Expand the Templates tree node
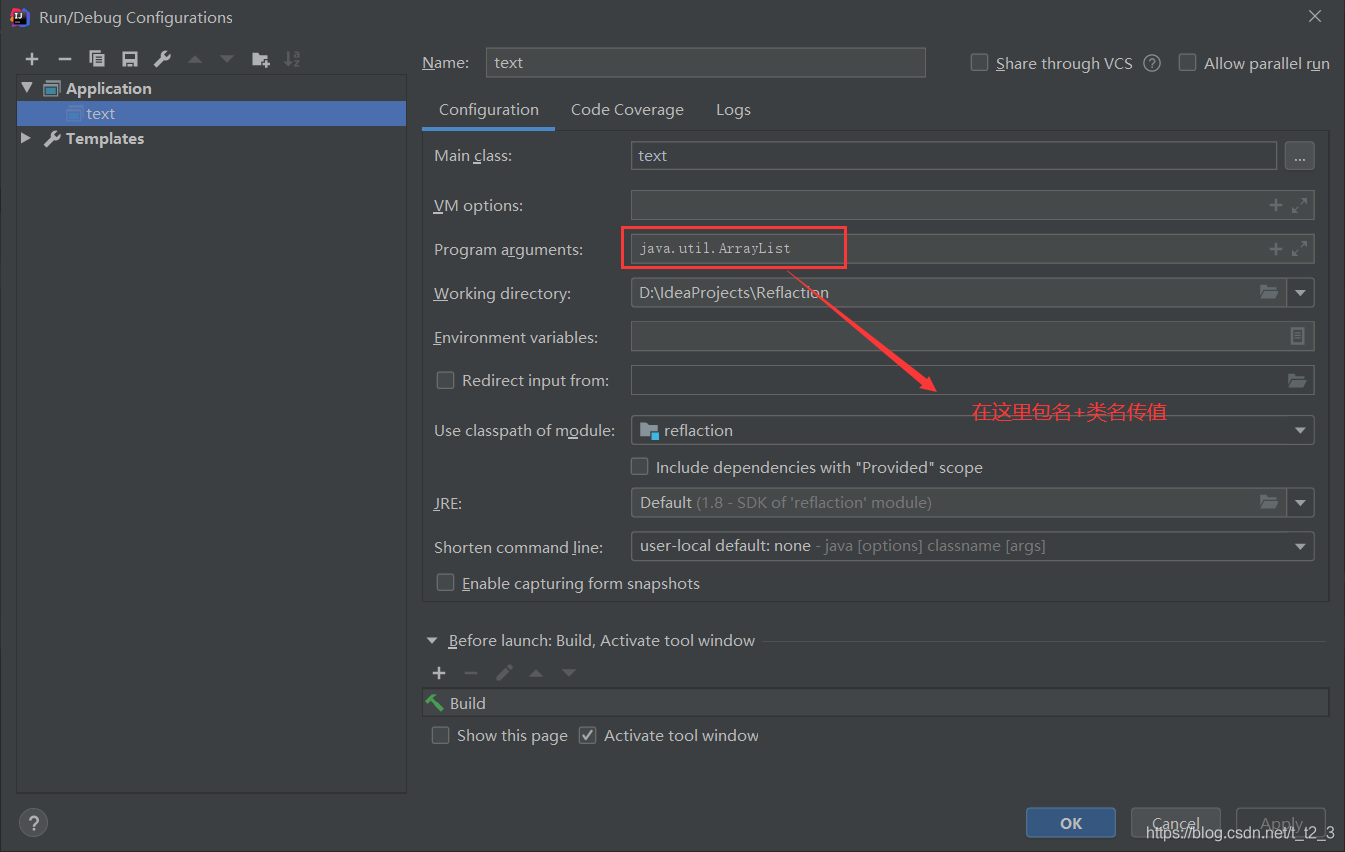 pyautogui.click(x=27, y=138)
